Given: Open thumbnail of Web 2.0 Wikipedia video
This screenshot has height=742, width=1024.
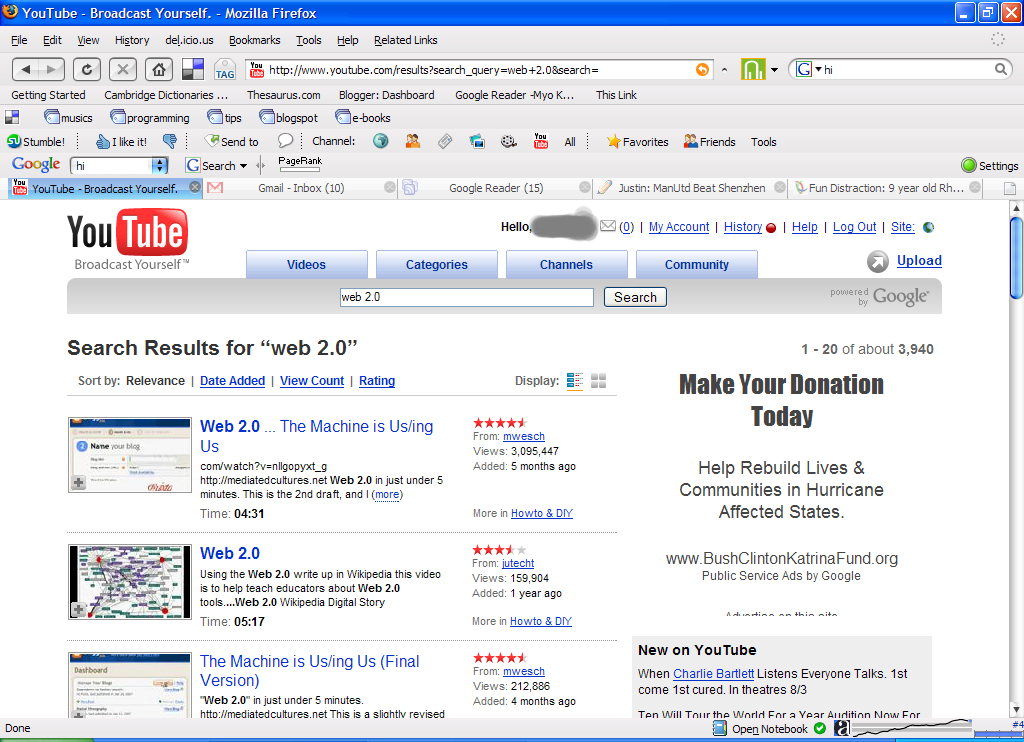Looking at the screenshot, I should point(130,582).
